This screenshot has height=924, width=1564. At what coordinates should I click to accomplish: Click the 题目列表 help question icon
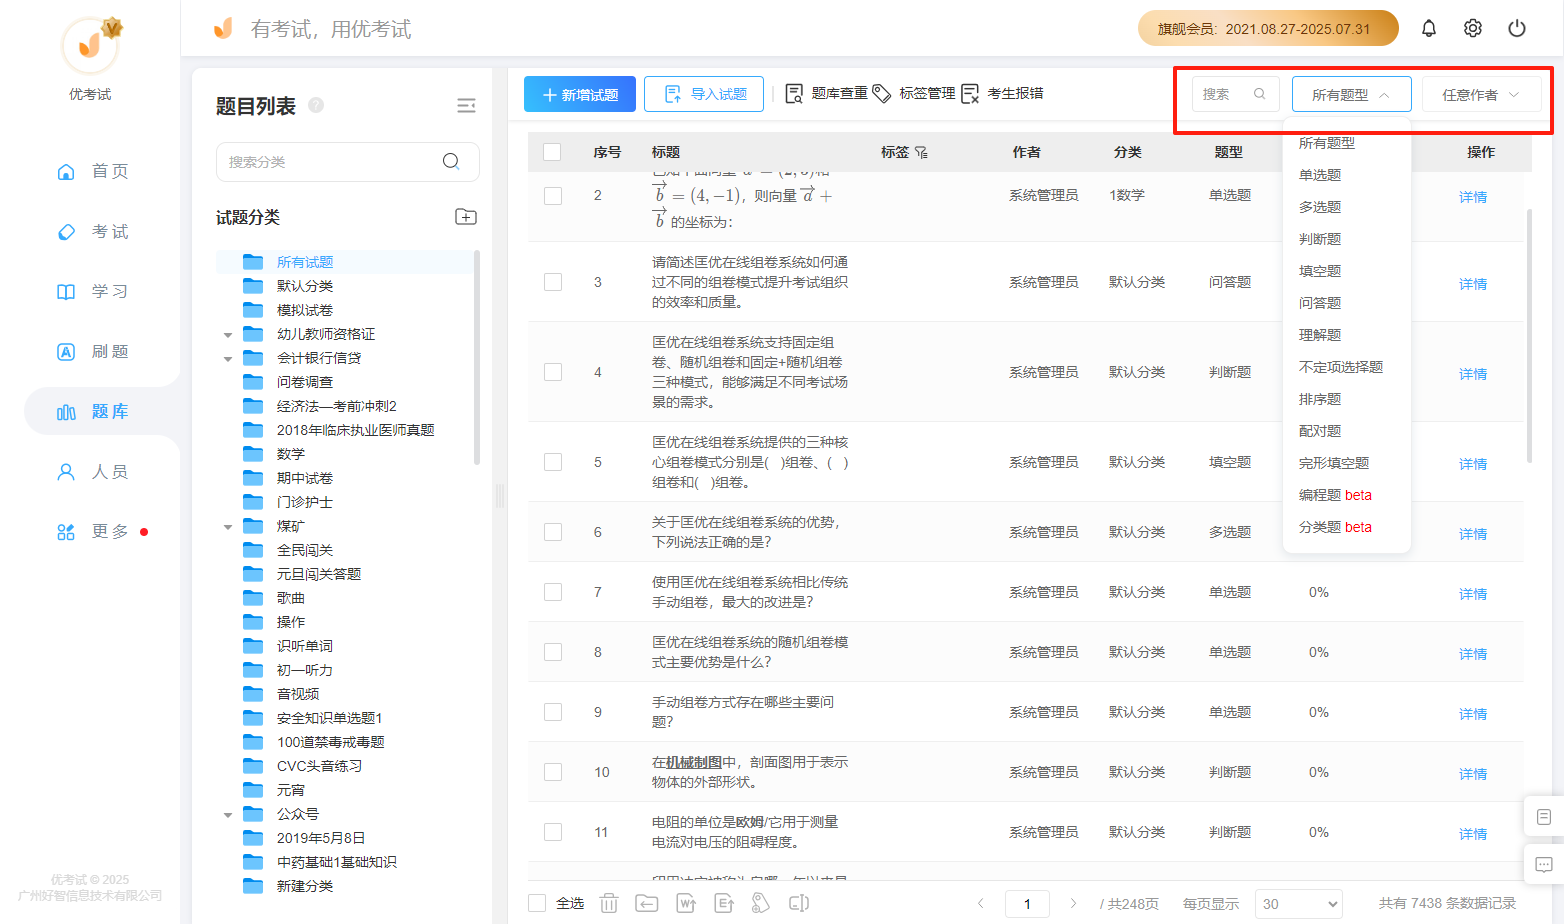[x=316, y=105]
